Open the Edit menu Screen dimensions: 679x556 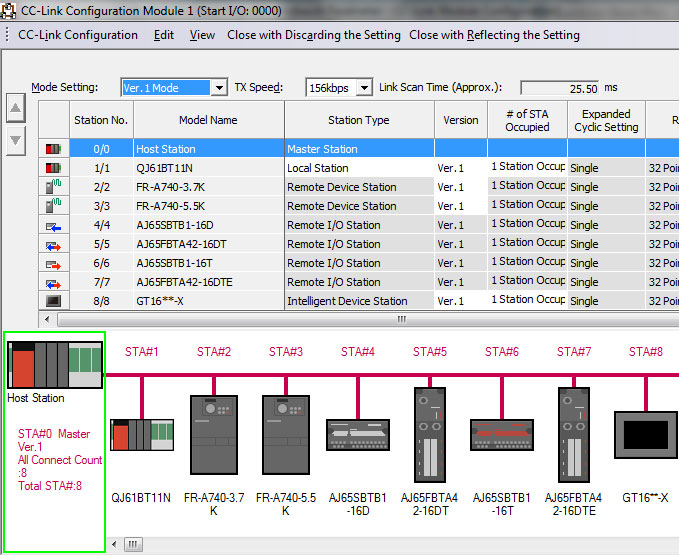coord(164,35)
